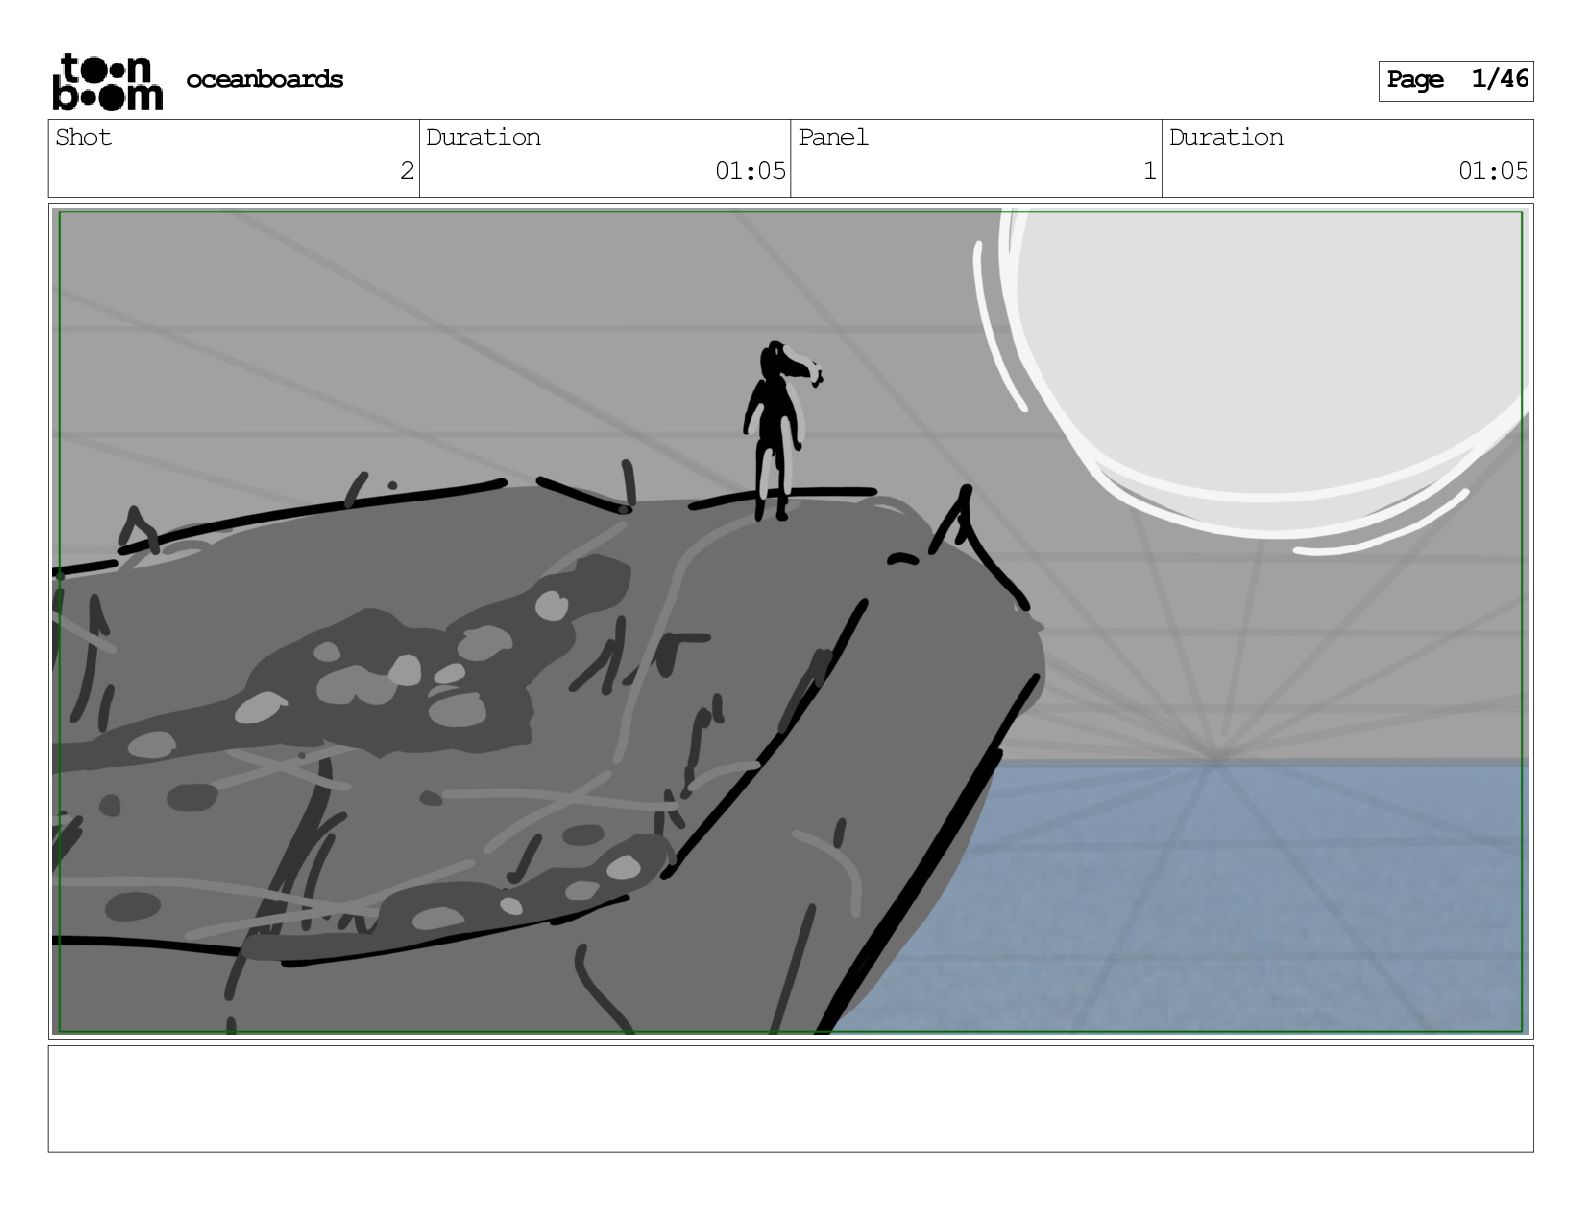The height and width of the screenshot is (1224, 1584).
Task: Click the 'Shot' header label
Action: pos(84,138)
